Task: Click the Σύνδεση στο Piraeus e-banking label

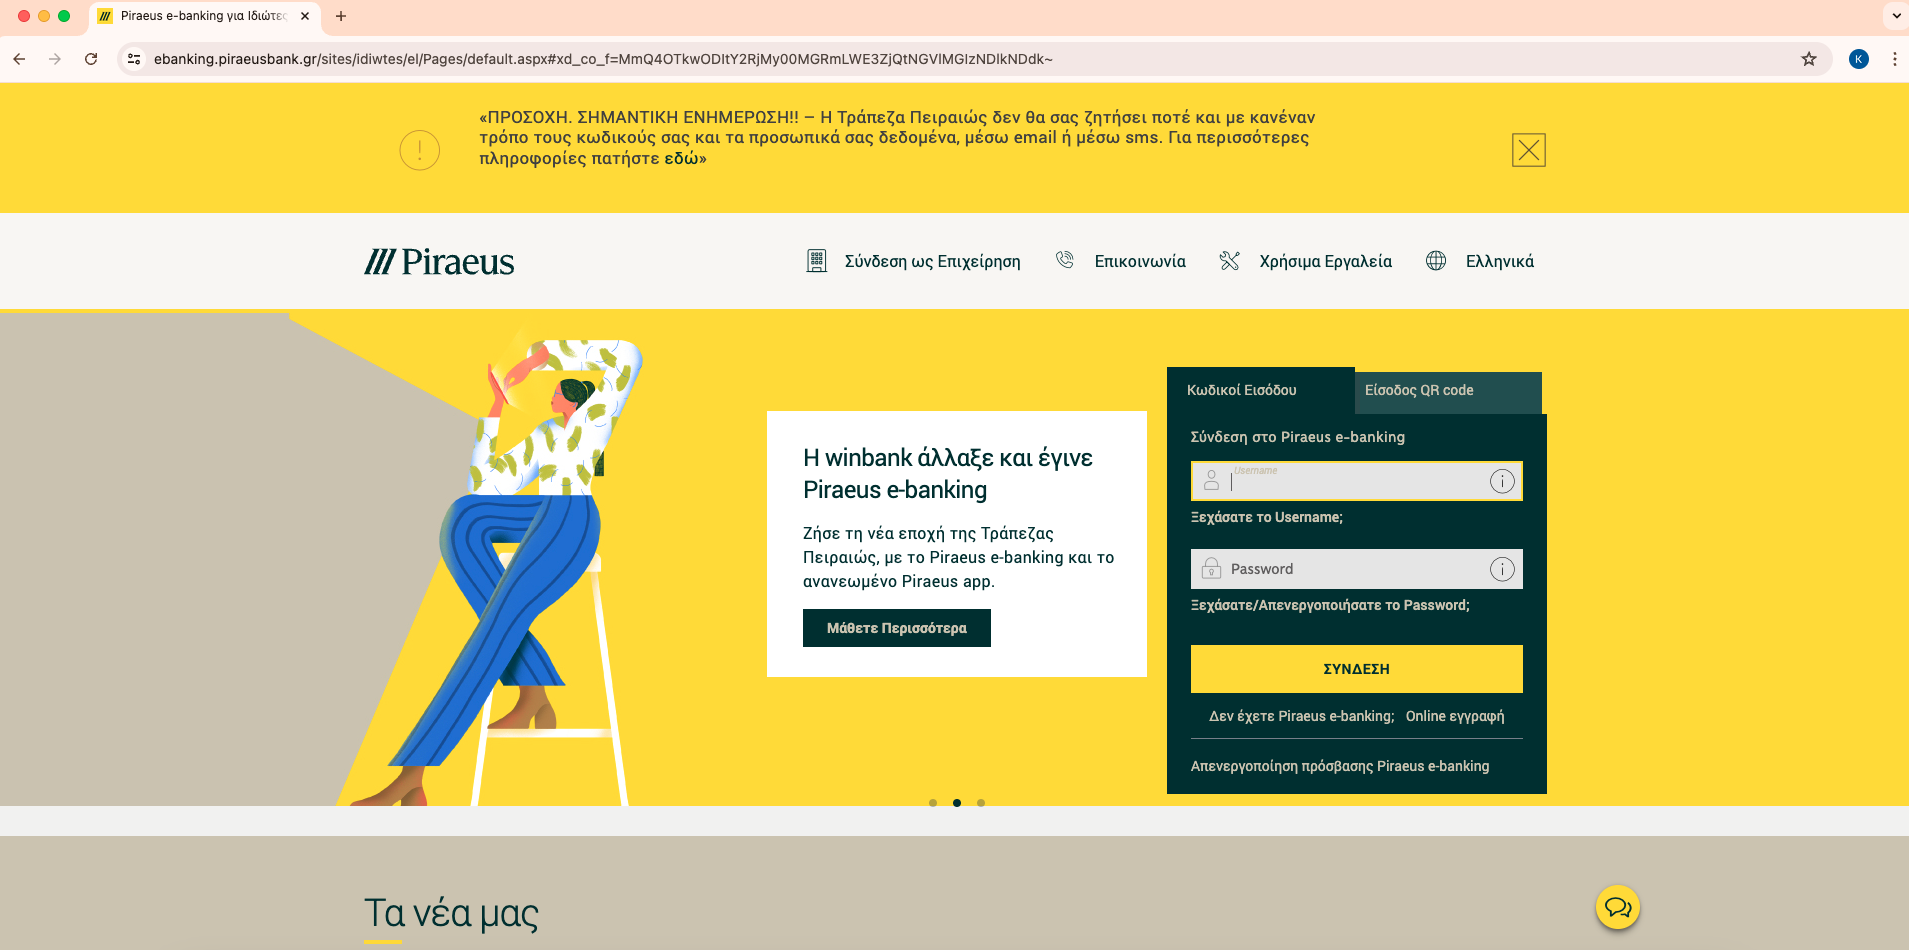Action: [x=1298, y=437]
